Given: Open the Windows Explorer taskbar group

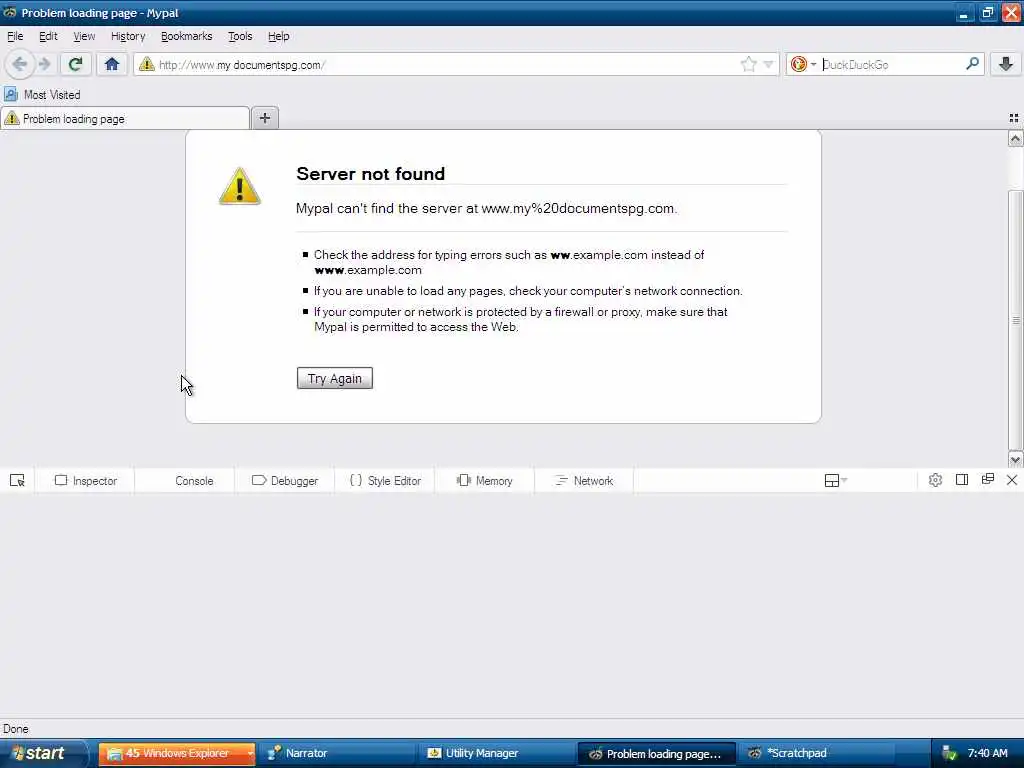Looking at the screenshot, I should coord(176,754).
